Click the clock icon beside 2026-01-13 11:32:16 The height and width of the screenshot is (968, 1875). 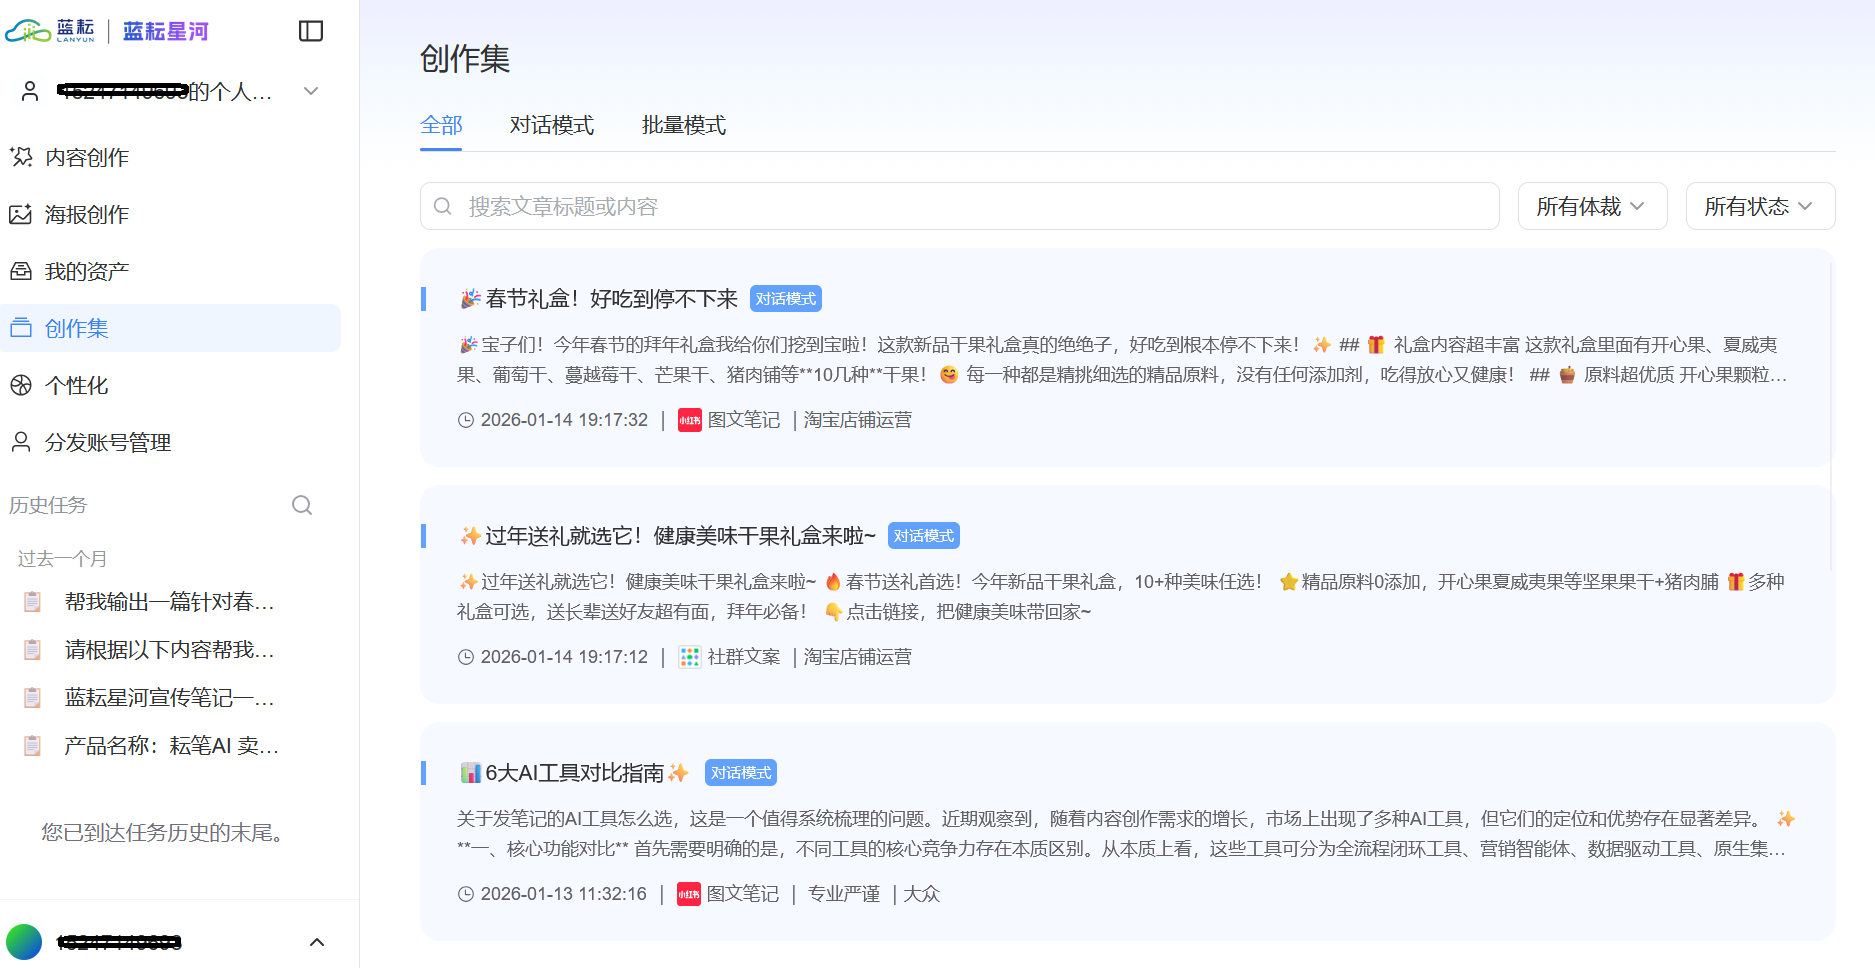[x=466, y=894]
